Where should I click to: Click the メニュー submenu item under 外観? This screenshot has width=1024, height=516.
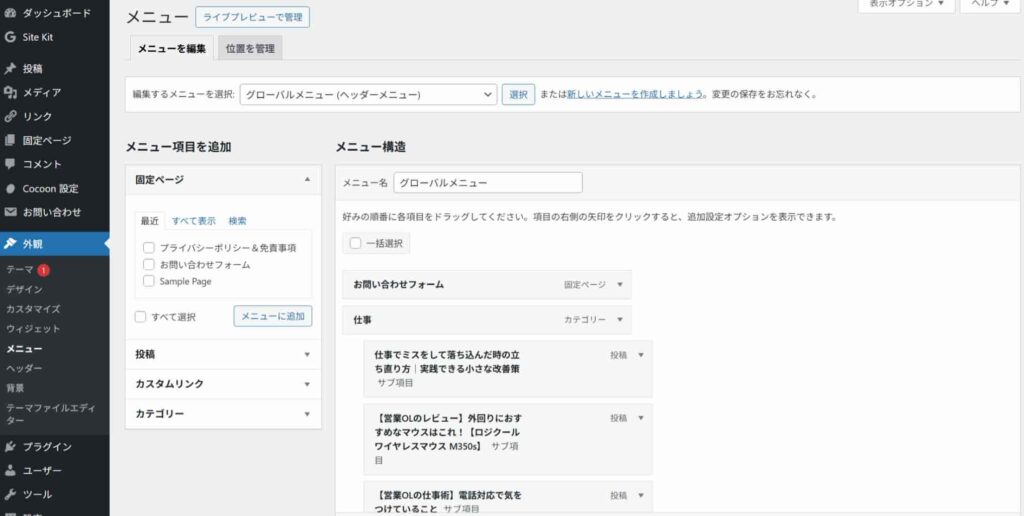tap(24, 348)
